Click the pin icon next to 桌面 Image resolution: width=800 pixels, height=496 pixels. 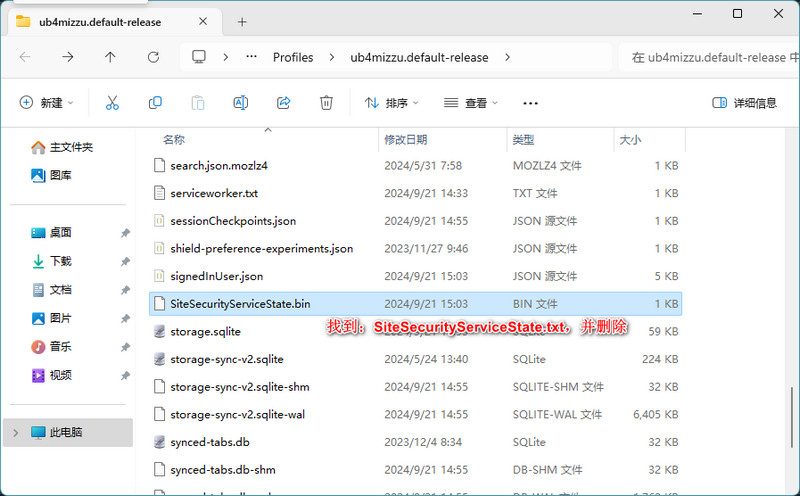(x=125, y=233)
